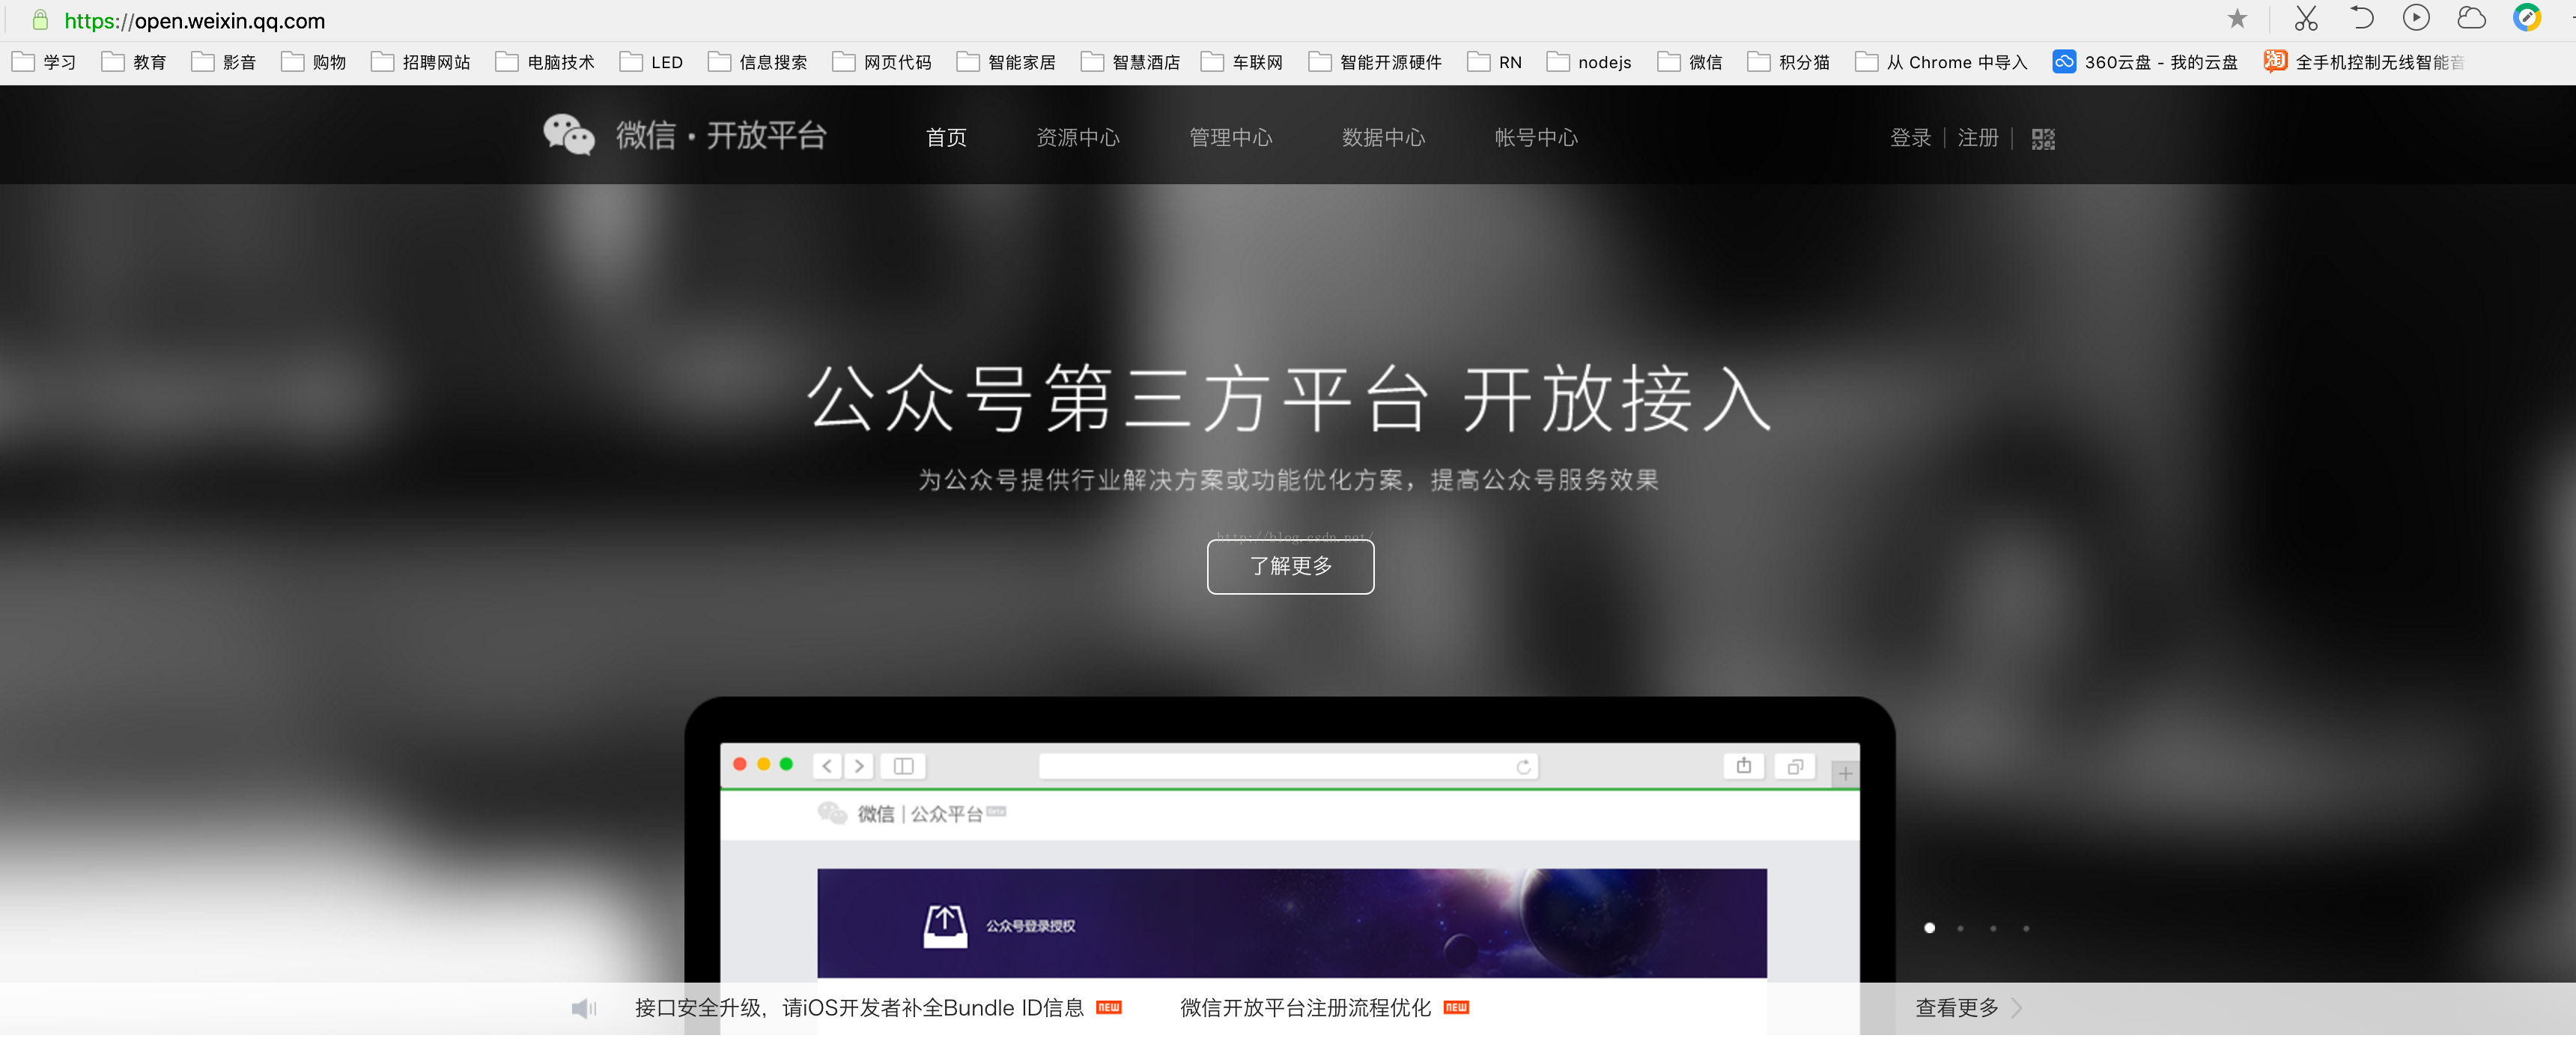Select the second carousel dot indicator
This screenshot has height=1059, width=2576.
1960,928
